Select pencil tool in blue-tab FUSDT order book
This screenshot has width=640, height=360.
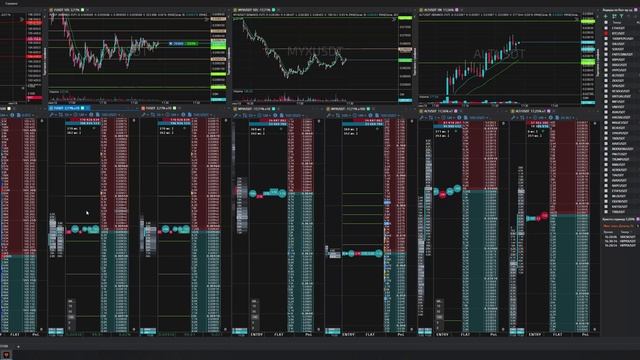pyautogui.click(x=51, y=115)
